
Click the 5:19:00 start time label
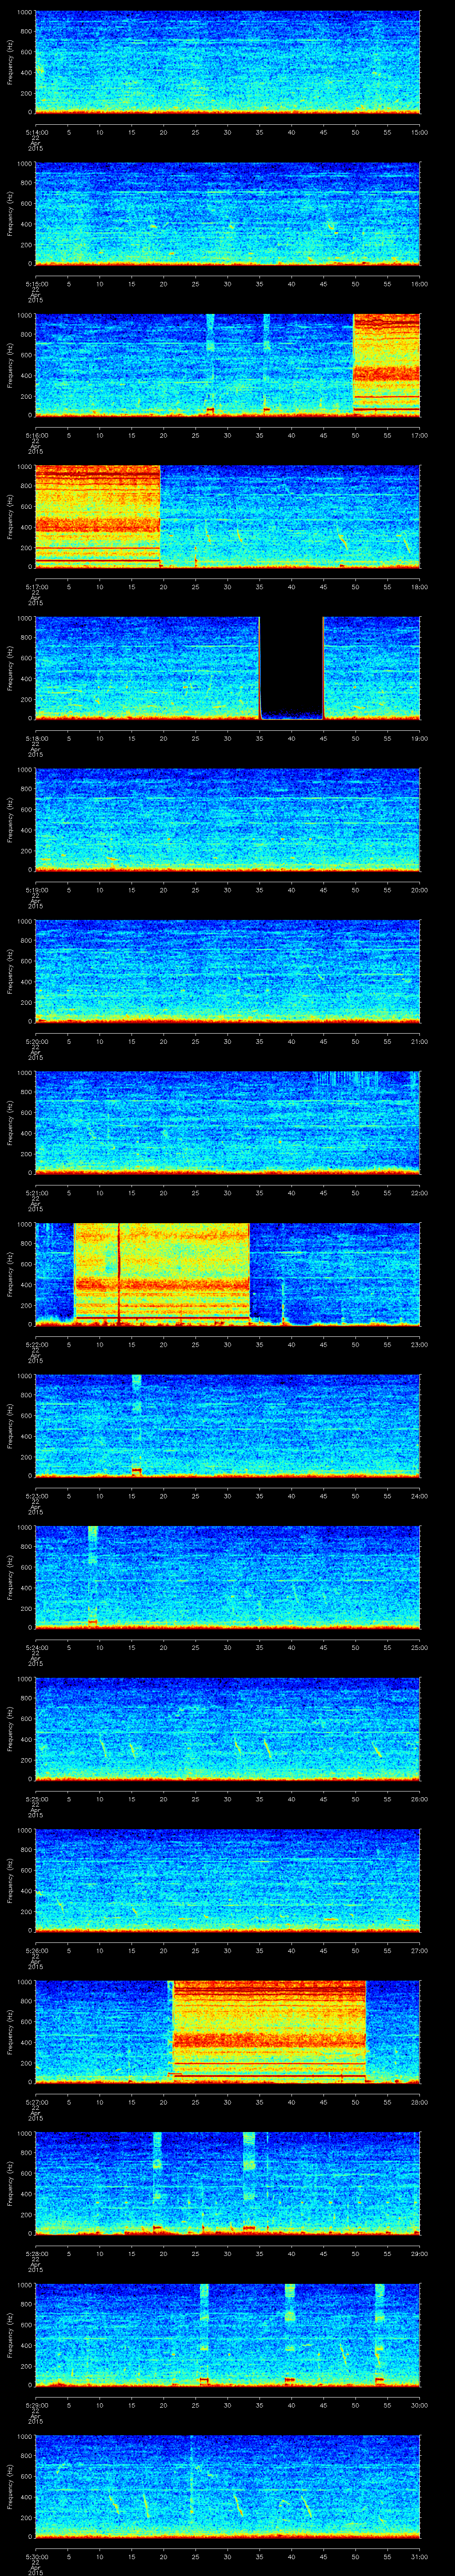36,890
